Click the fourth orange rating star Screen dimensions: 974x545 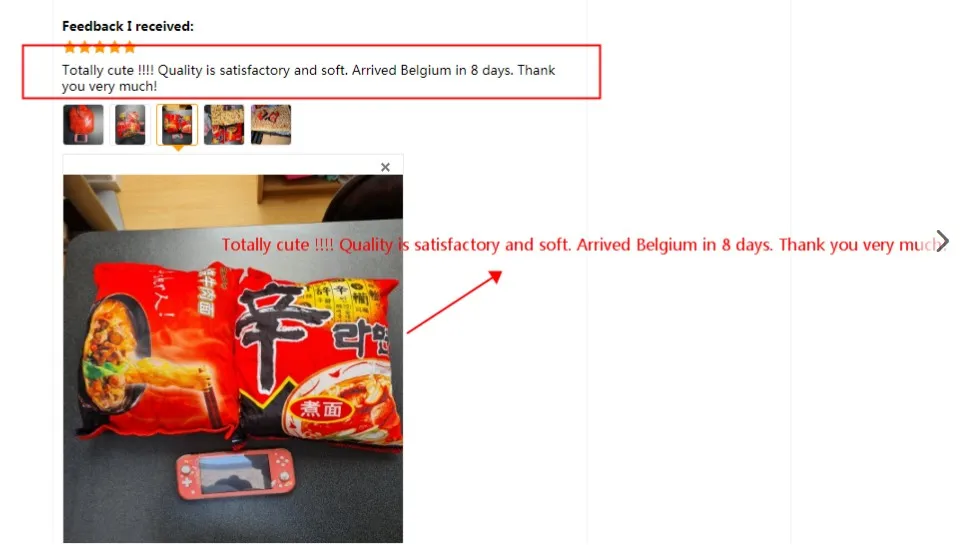[x=114, y=47]
